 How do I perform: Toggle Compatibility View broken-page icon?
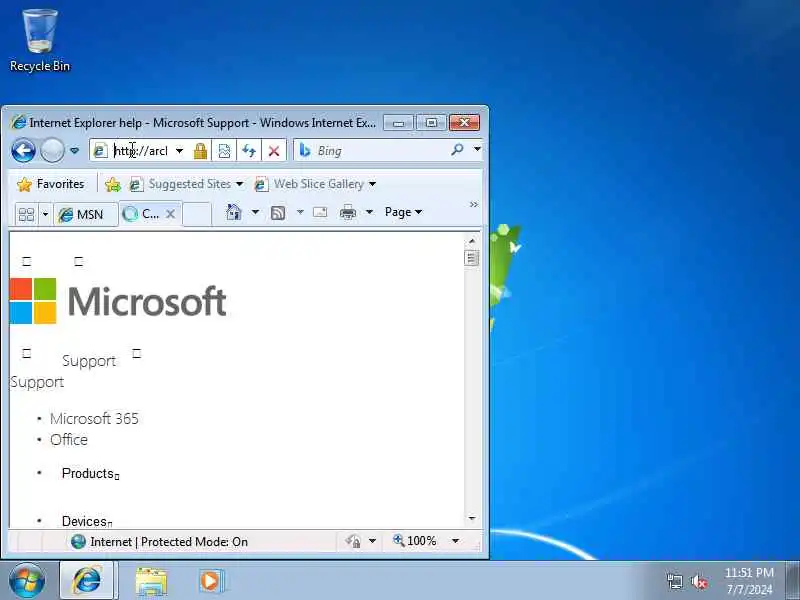(224, 151)
